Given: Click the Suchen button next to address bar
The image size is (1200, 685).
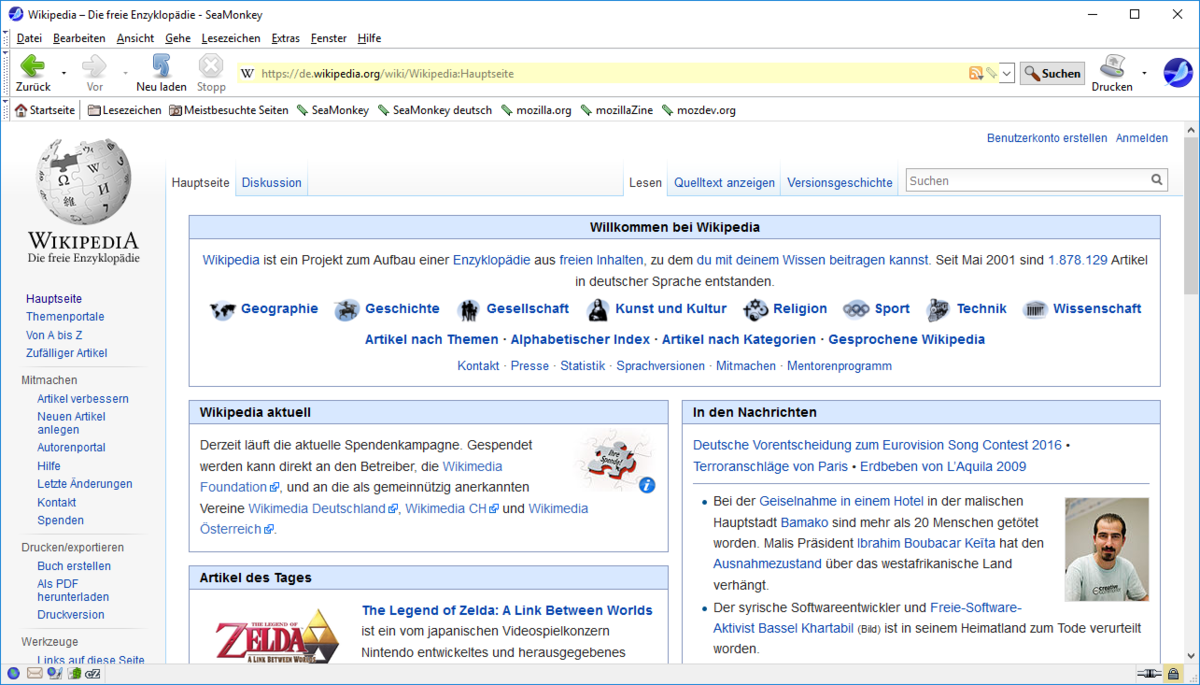Looking at the screenshot, I should (1052, 73).
